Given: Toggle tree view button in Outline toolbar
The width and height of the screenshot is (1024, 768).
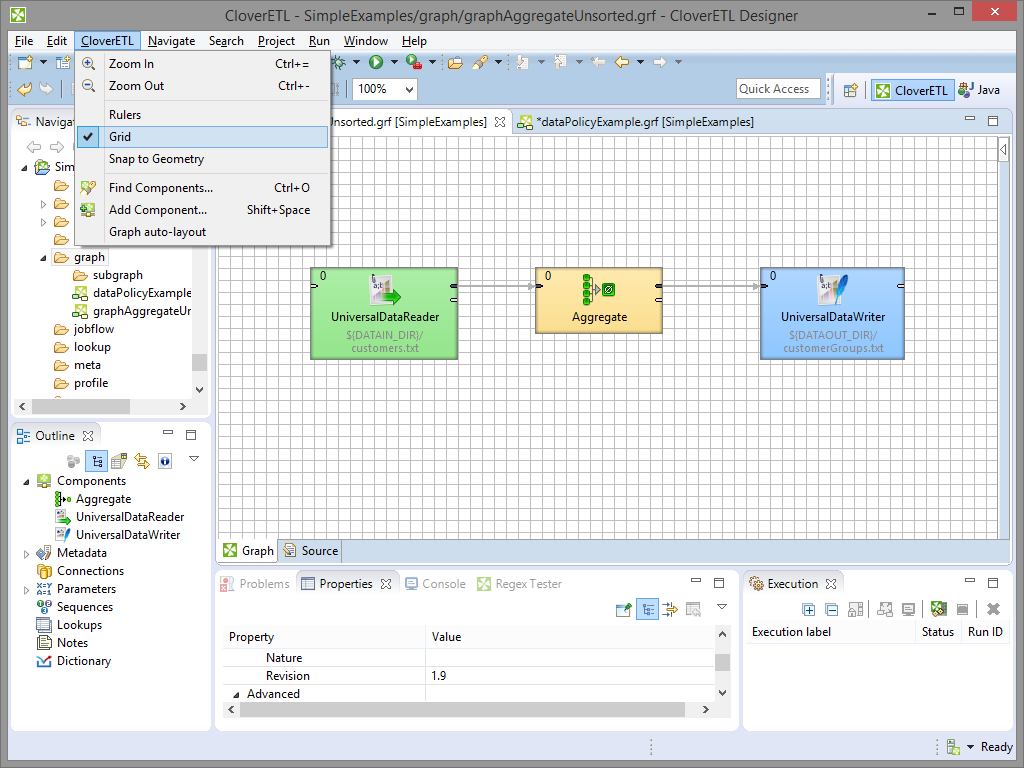Looking at the screenshot, I should [97, 461].
